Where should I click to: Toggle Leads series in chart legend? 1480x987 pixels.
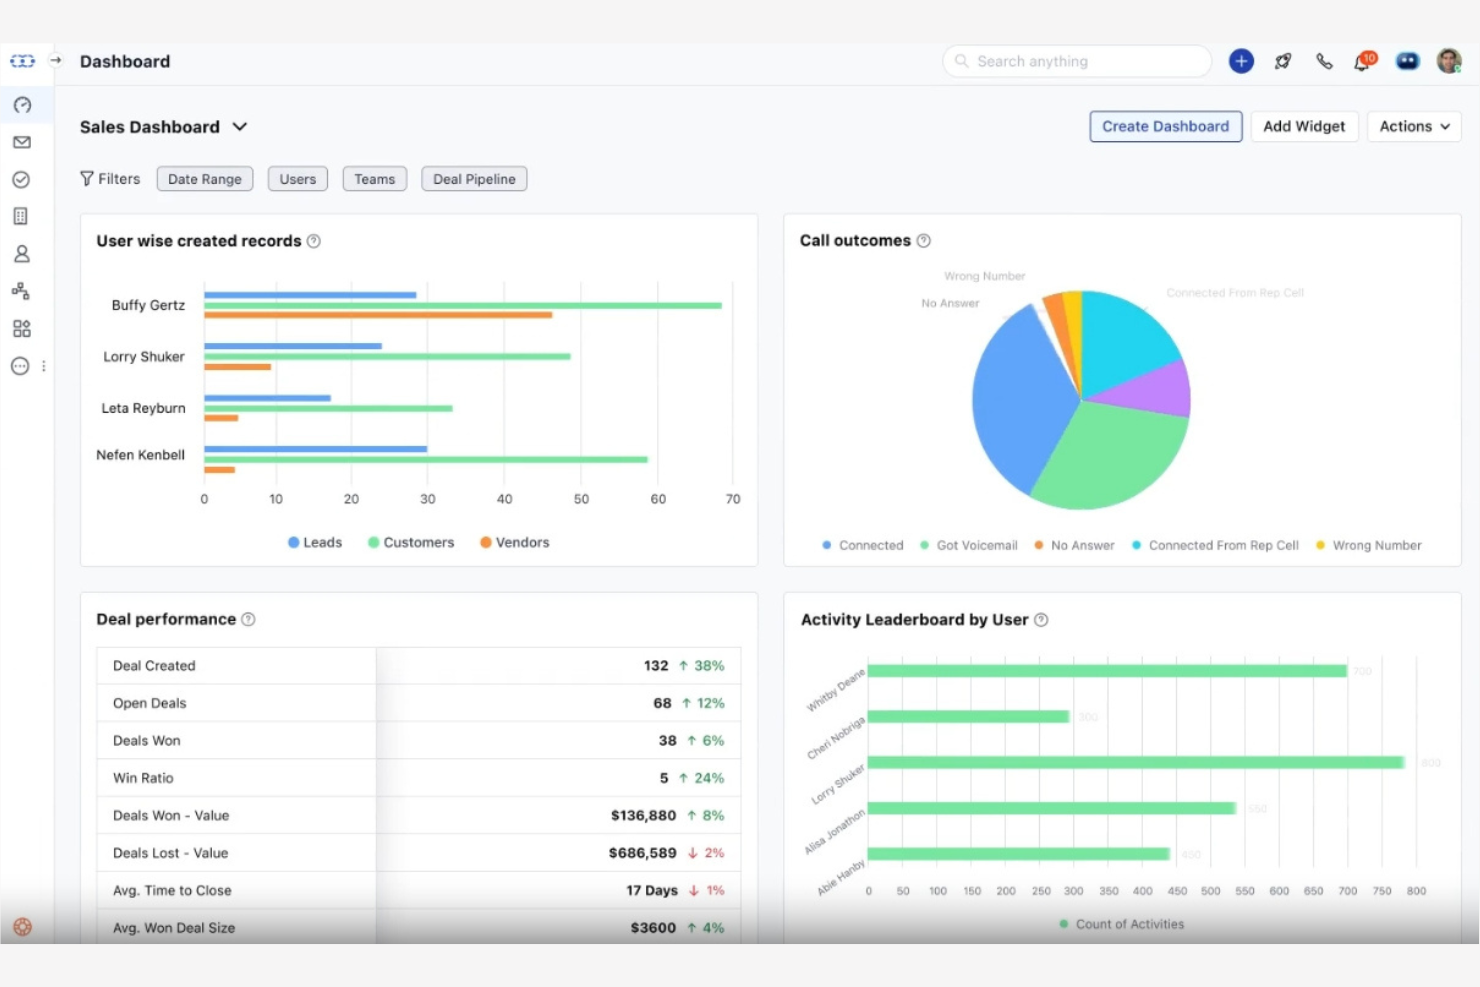coord(315,542)
